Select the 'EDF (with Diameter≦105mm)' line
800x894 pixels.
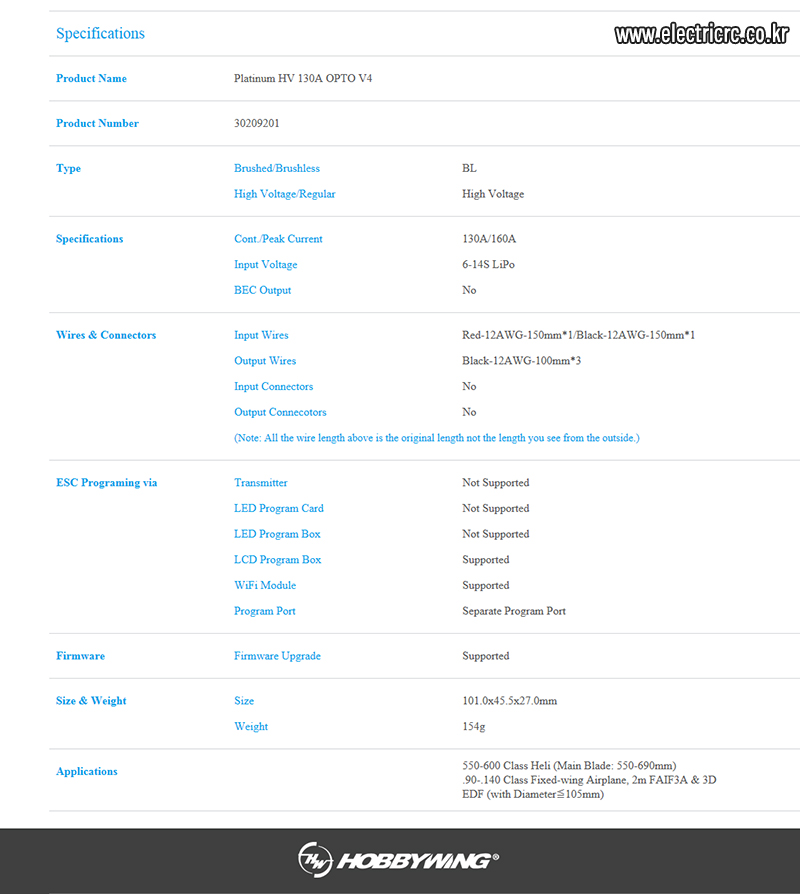(533, 794)
